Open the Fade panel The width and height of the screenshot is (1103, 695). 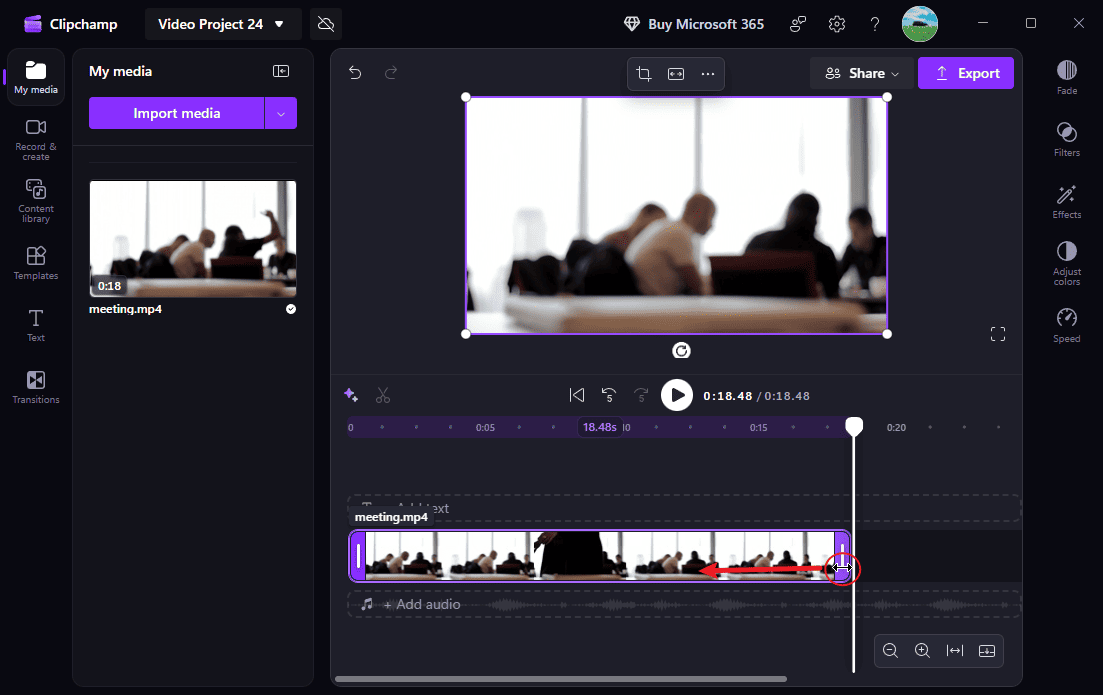coord(1066,77)
